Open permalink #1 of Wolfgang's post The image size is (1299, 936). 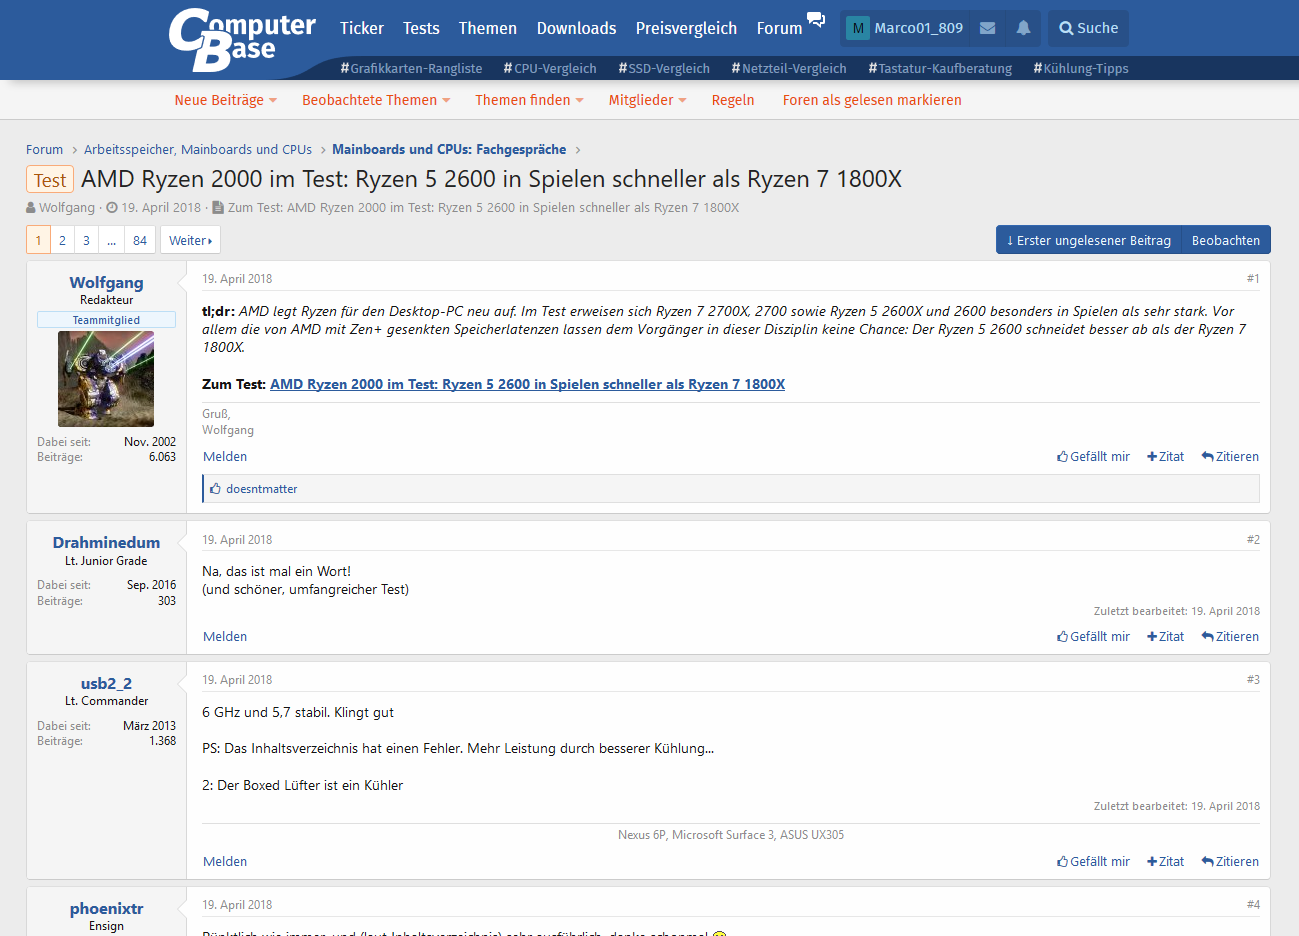point(1253,279)
